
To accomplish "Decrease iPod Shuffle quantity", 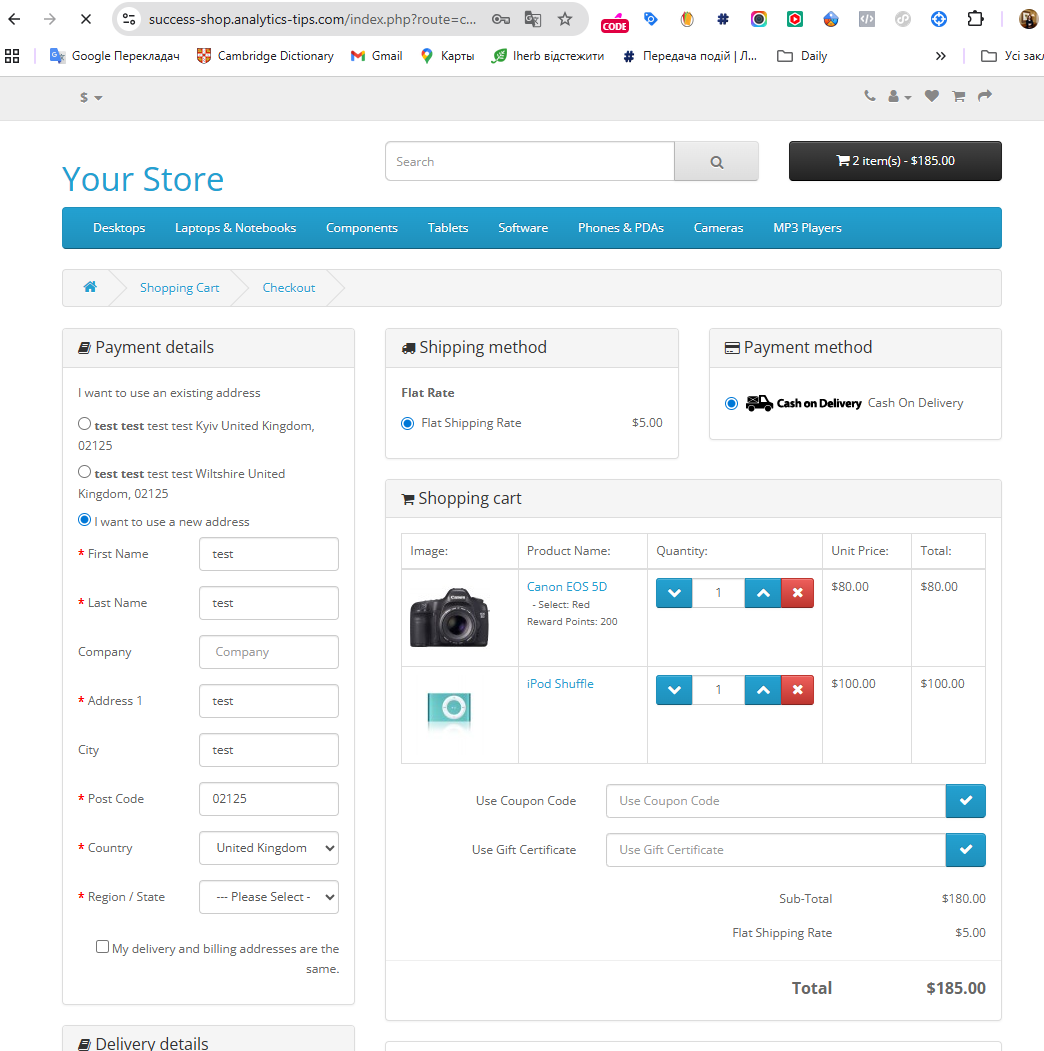I will (674, 690).
